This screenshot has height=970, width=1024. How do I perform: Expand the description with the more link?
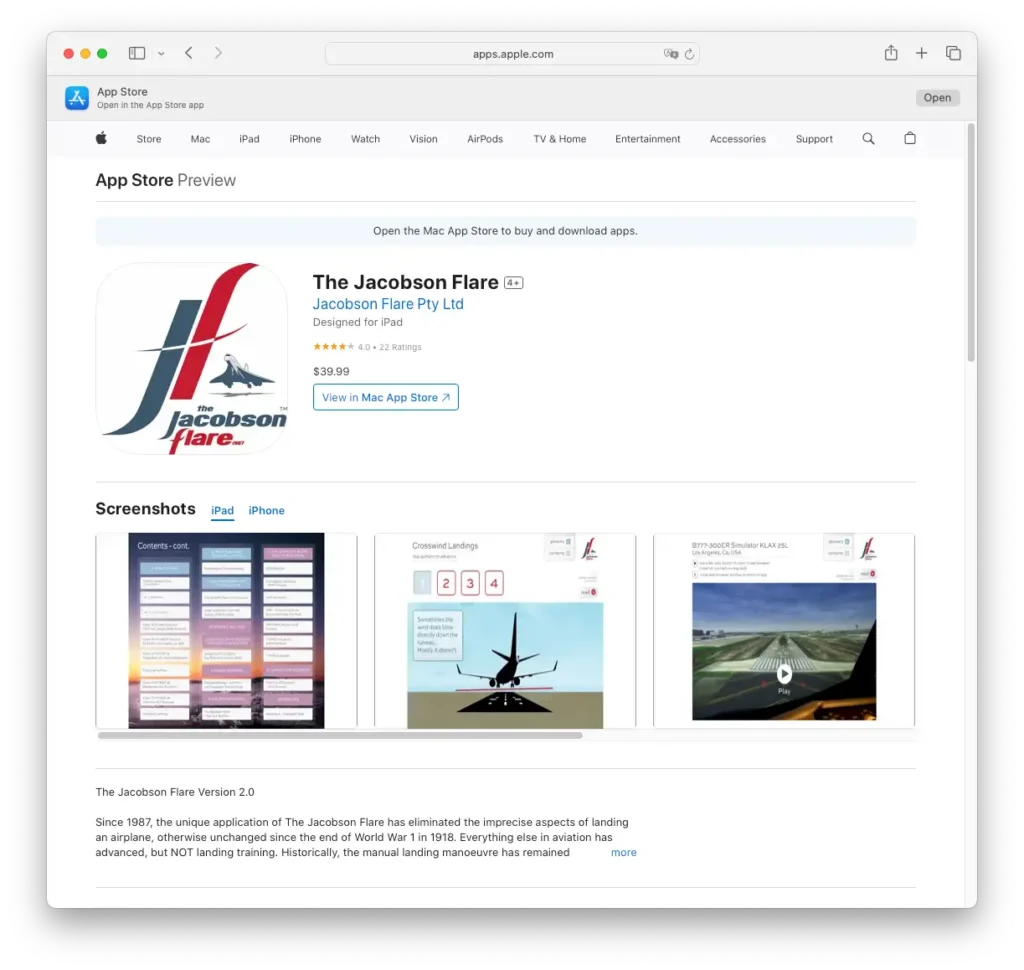pyautogui.click(x=623, y=852)
